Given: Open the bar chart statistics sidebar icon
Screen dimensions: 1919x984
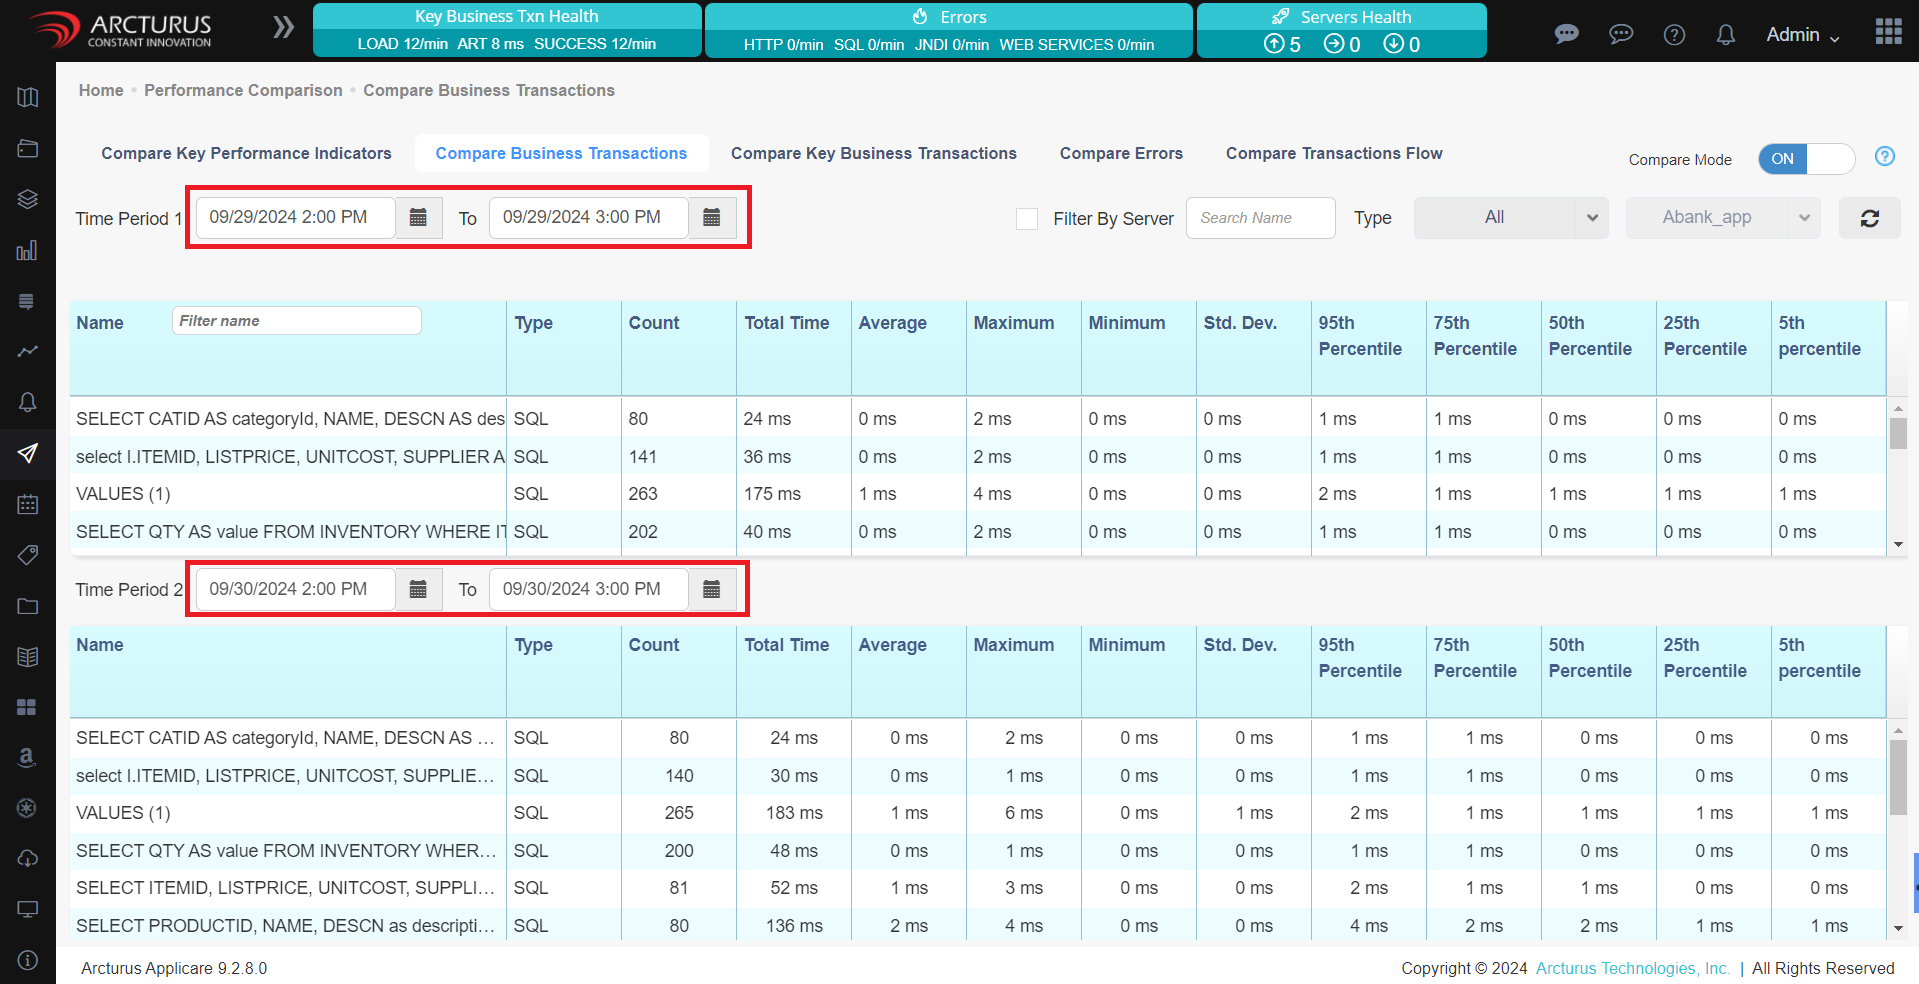Looking at the screenshot, I should pos(27,250).
